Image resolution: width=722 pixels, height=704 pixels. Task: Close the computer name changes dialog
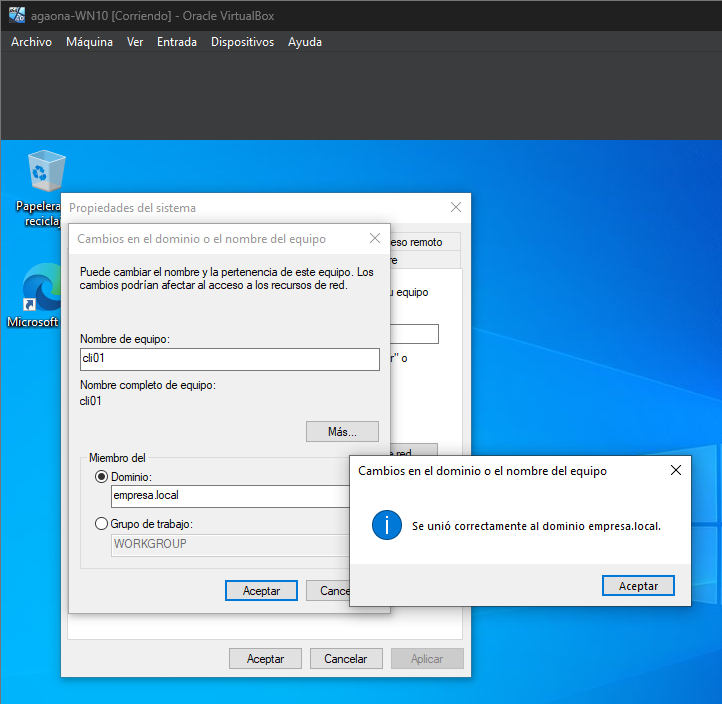[375, 239]
